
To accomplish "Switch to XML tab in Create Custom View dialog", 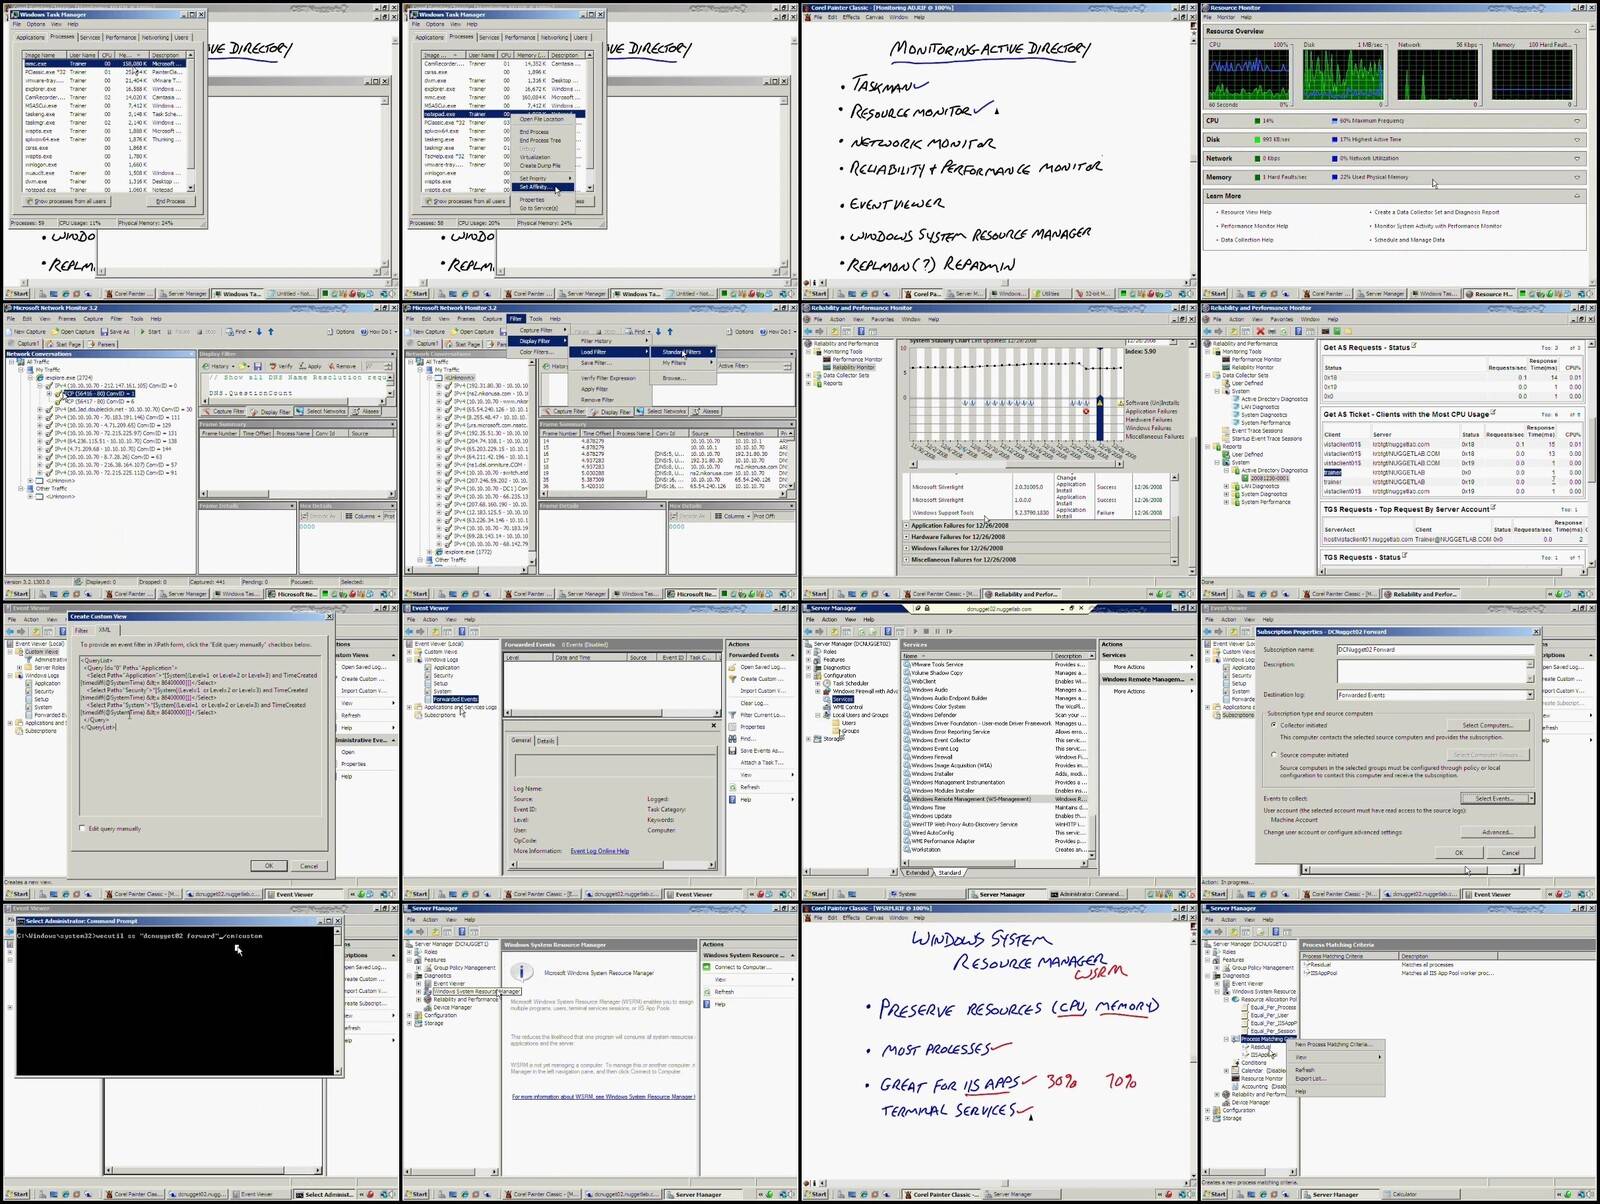I will [104, 630].
